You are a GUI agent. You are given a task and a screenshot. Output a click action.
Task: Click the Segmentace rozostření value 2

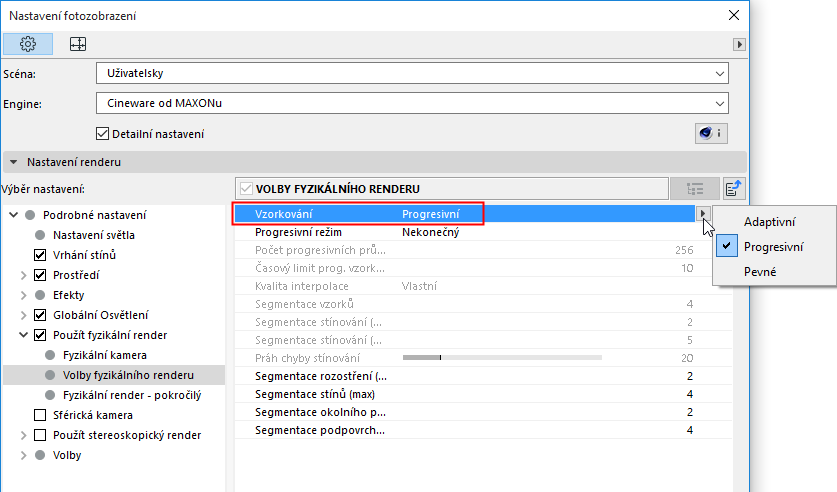pos(690,376)
